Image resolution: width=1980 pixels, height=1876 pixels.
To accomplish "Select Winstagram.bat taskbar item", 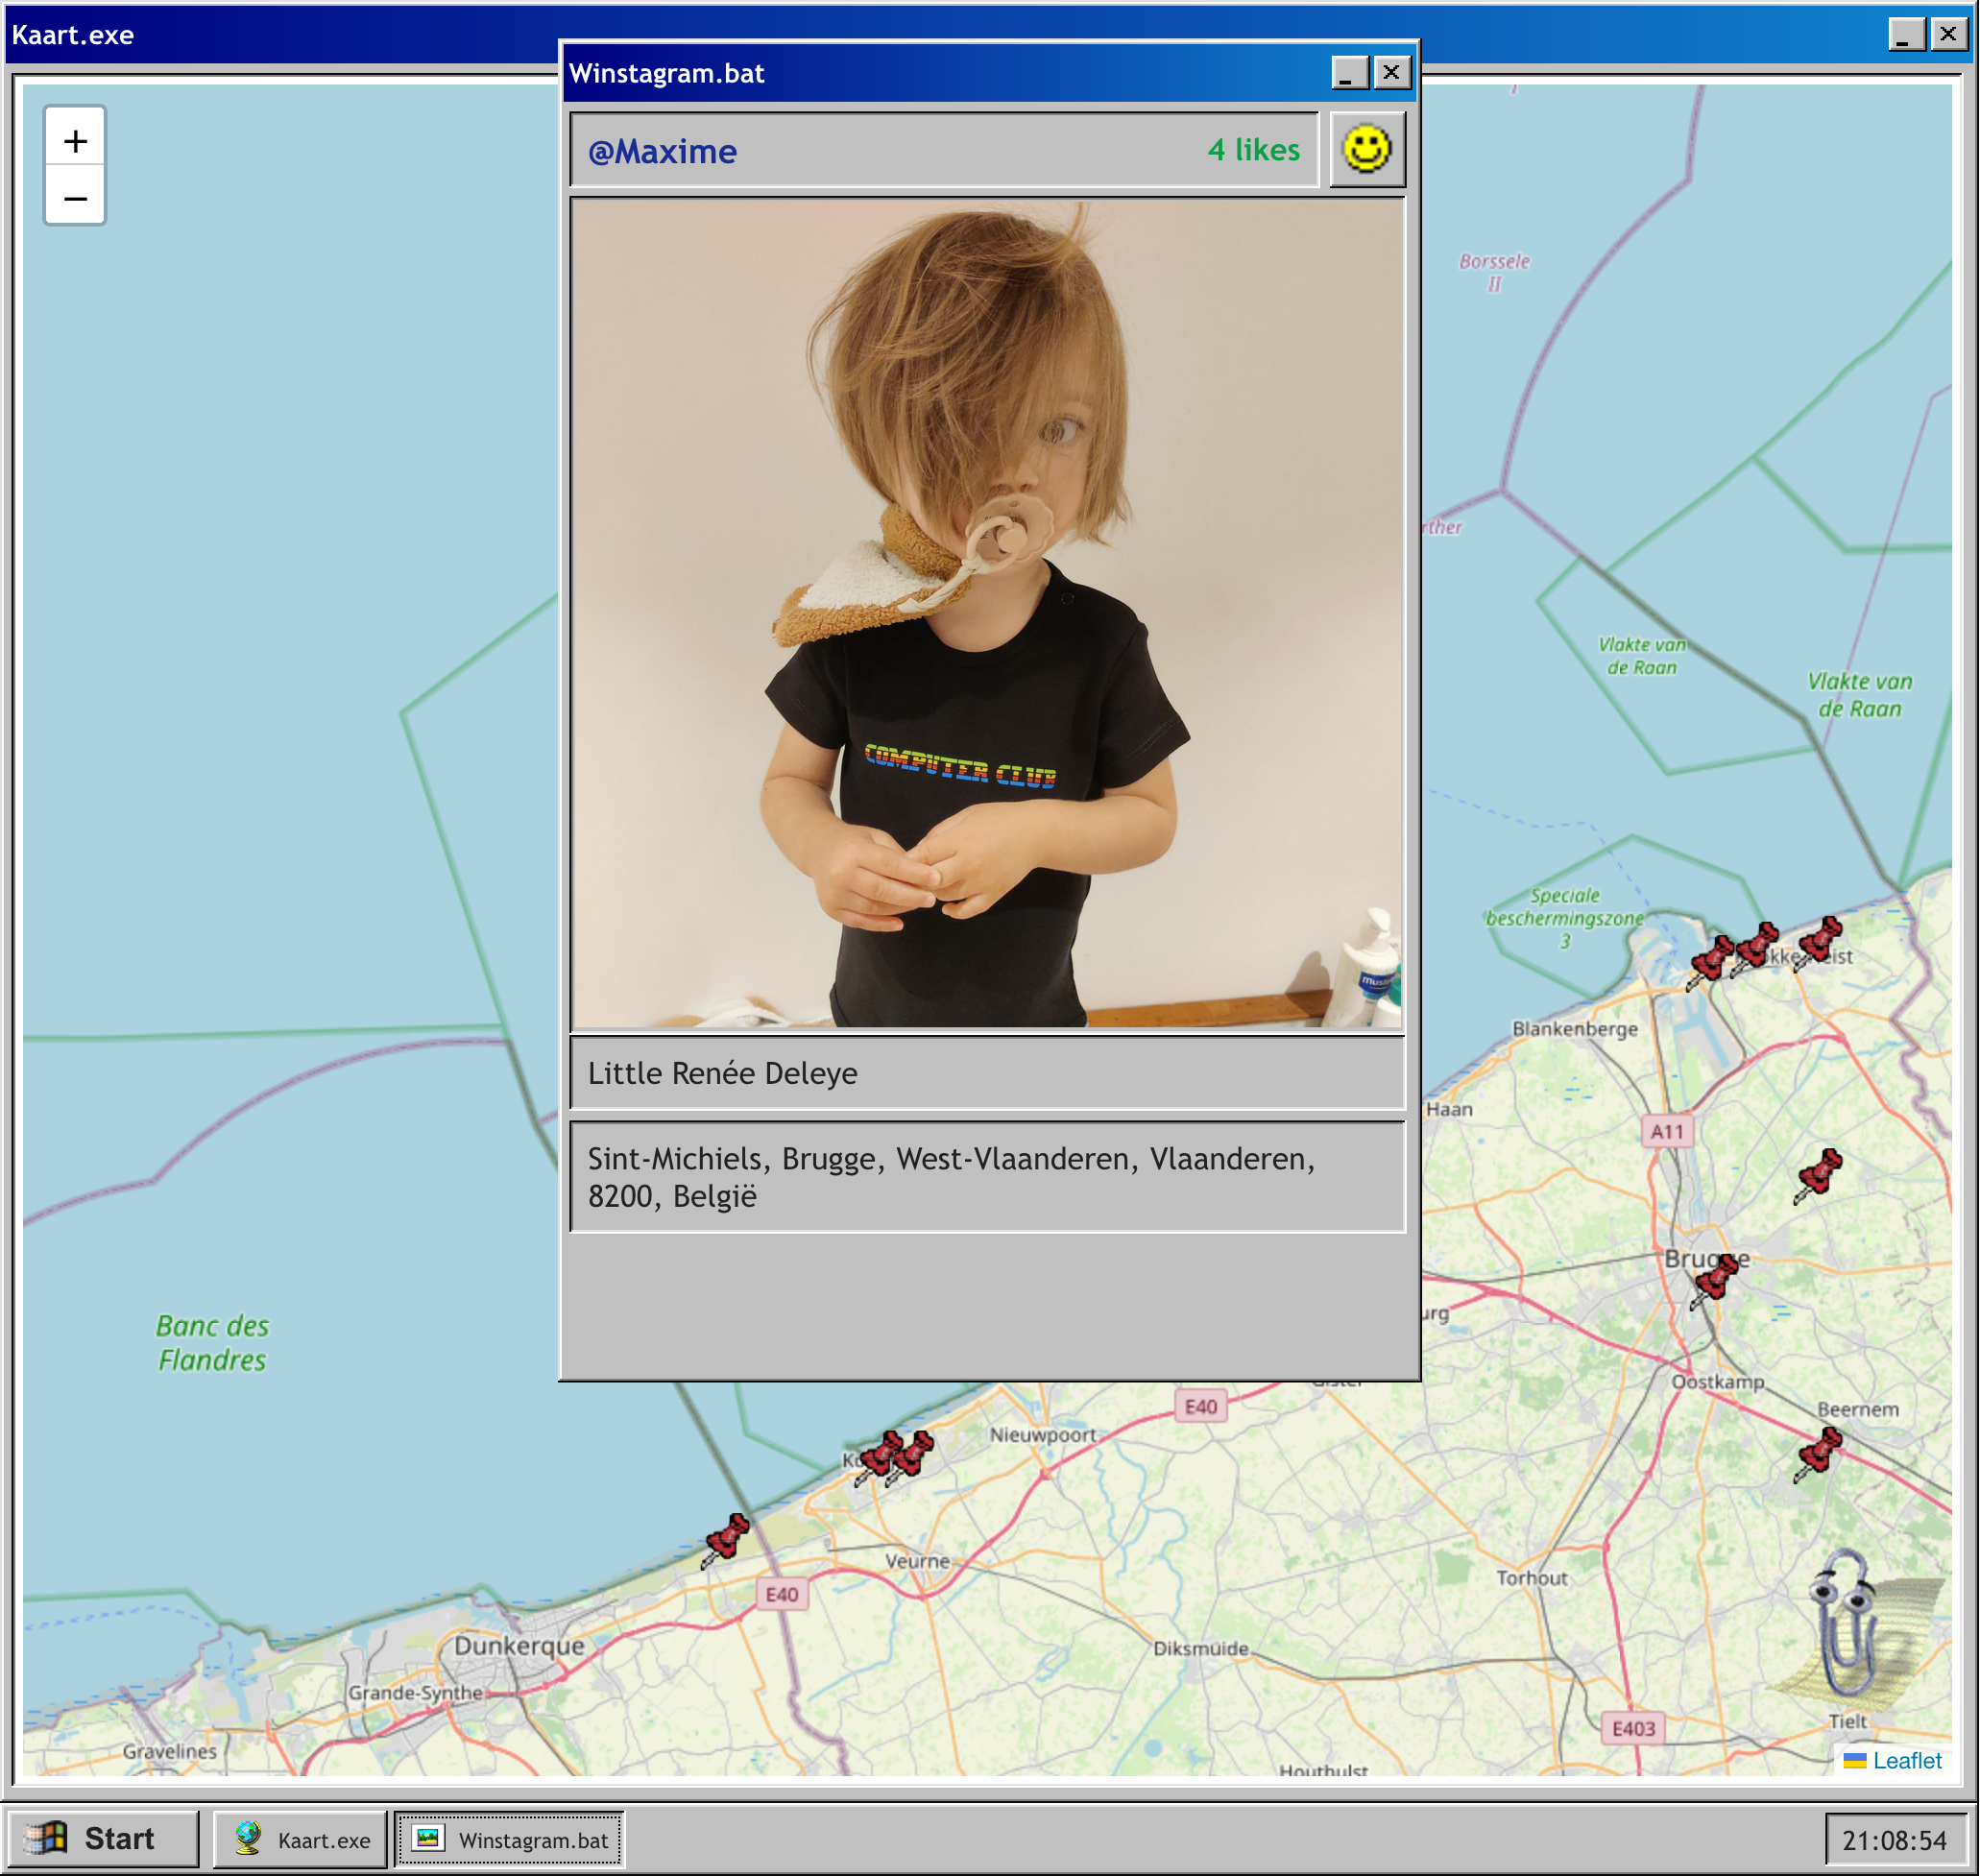I will tap(510, 1839).
